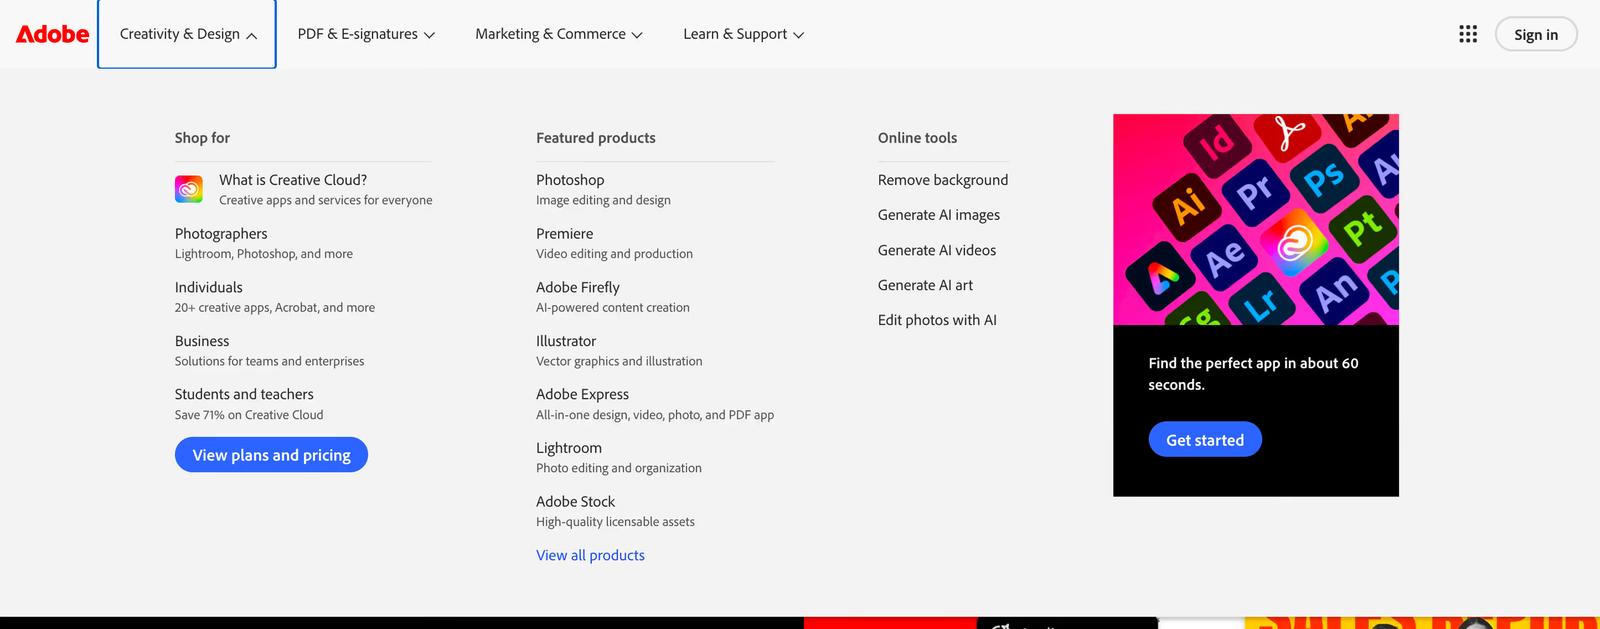Click the Adobe Express tile in promo image
This screenshot has height=629, width=1600.
1160,276
